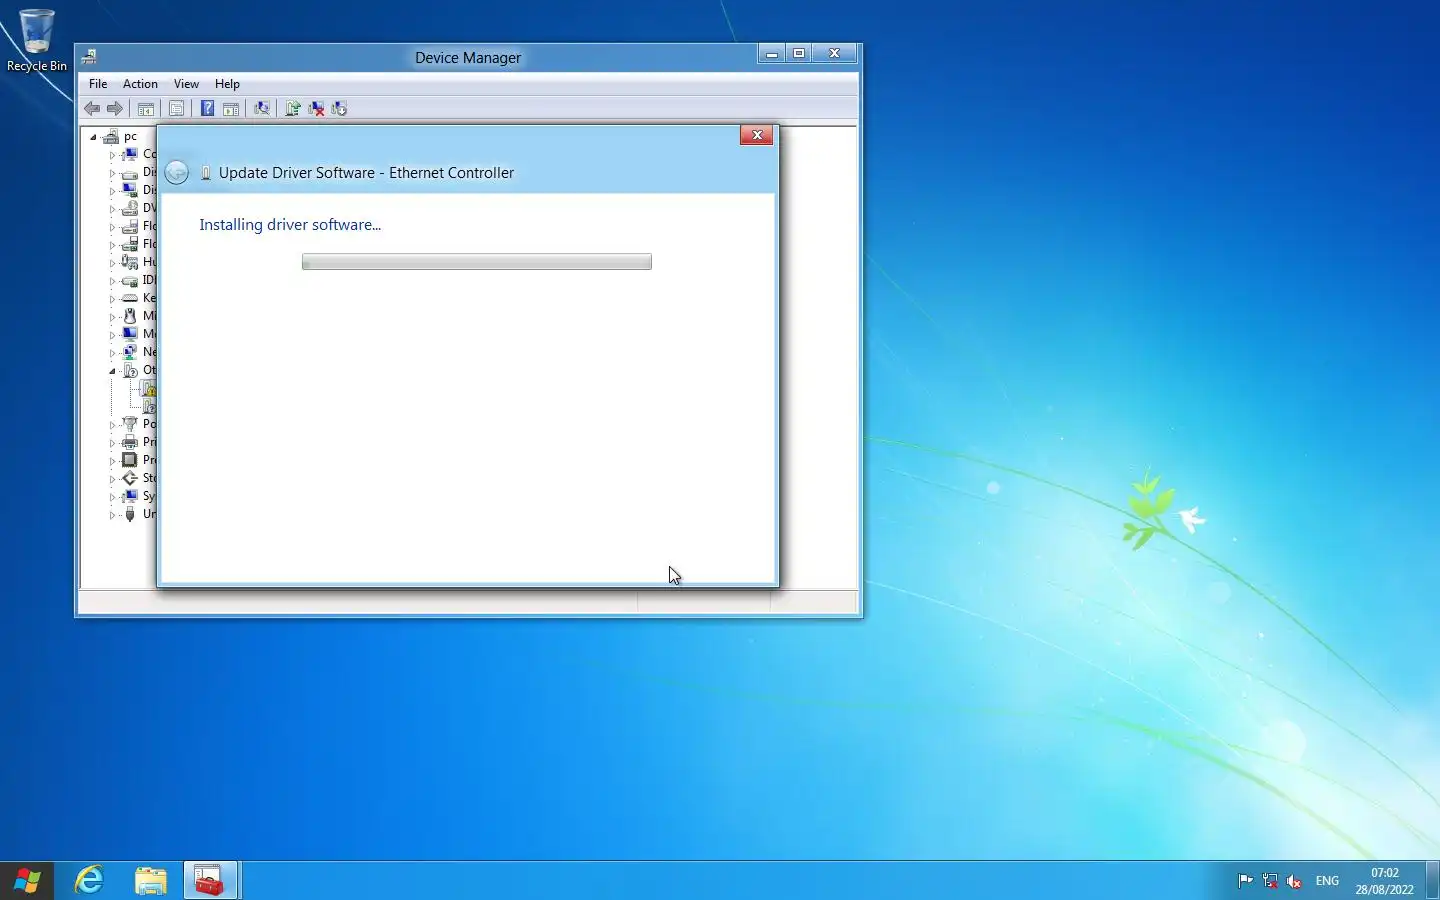The image size is (1440, 900).
Task: Collapse the pc root node triangle
Action: click(94, 137)
